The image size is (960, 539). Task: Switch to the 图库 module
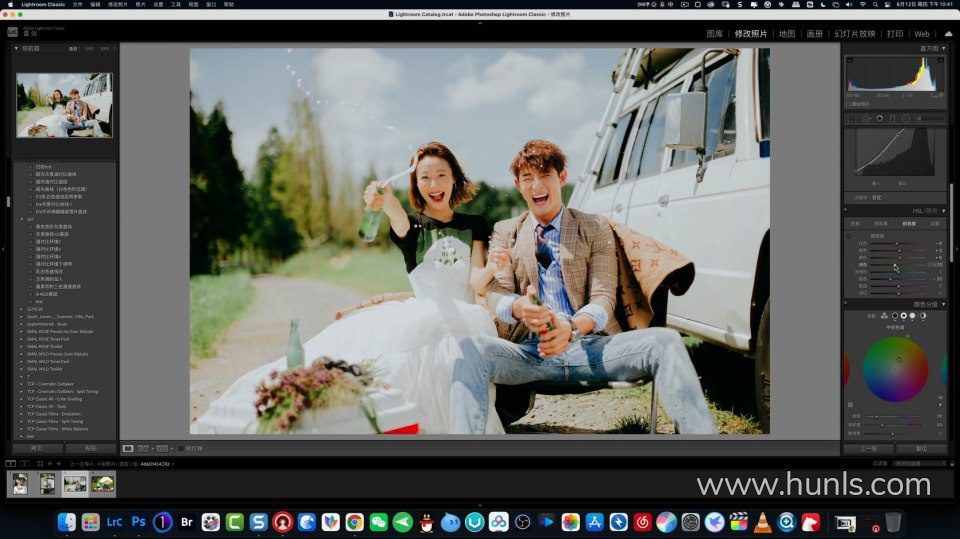point(715,33)
